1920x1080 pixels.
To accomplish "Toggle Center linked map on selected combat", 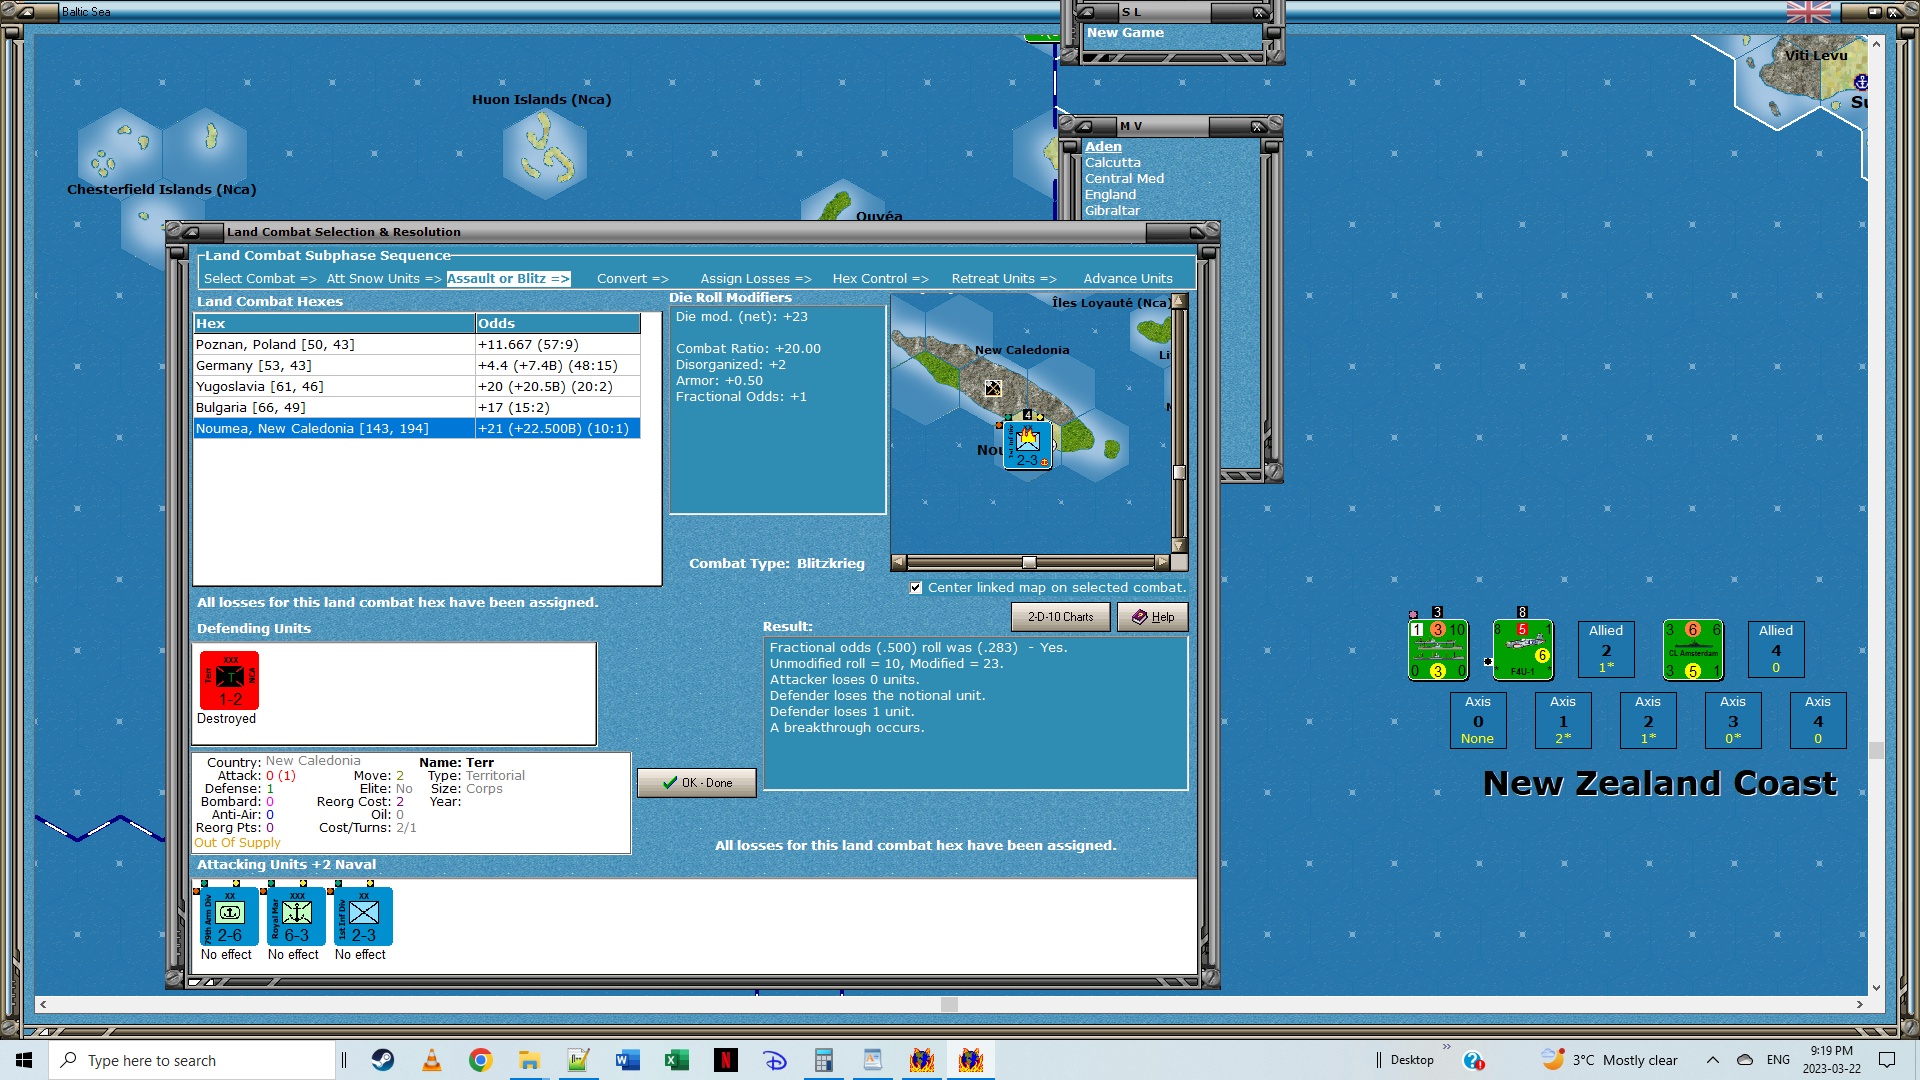I will [916, 588].
